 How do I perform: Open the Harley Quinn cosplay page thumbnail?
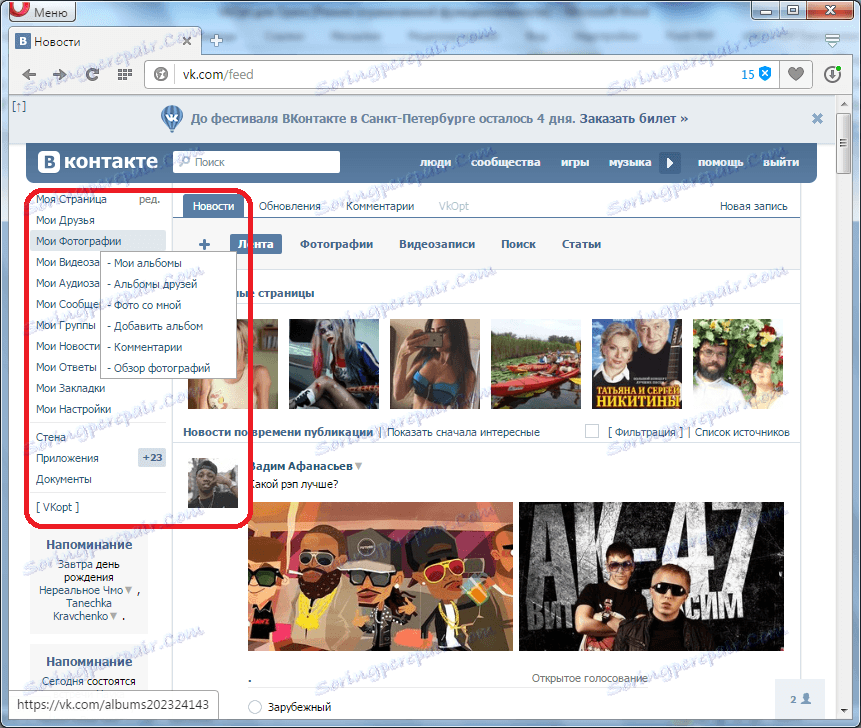334,364
